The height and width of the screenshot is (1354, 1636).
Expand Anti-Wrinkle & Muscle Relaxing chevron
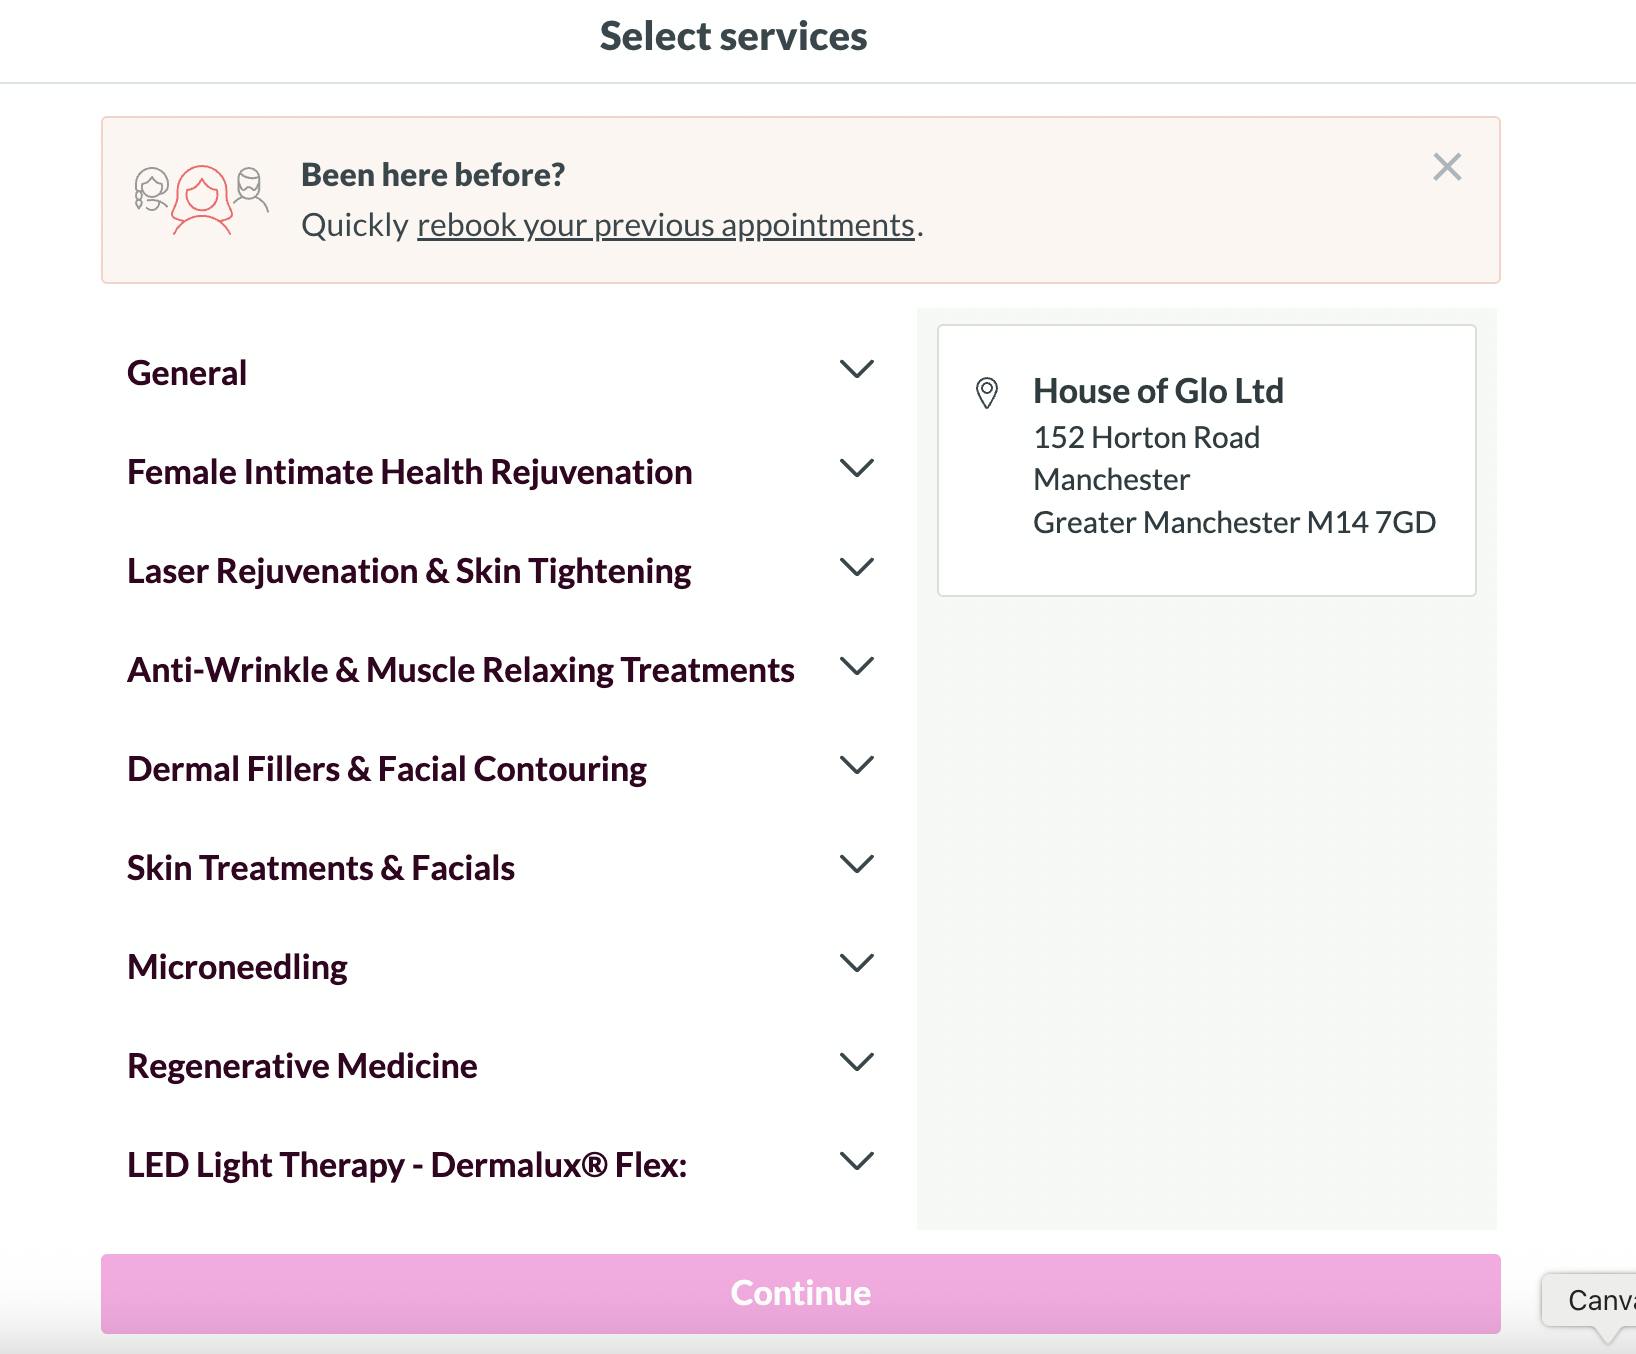point(857,667)
